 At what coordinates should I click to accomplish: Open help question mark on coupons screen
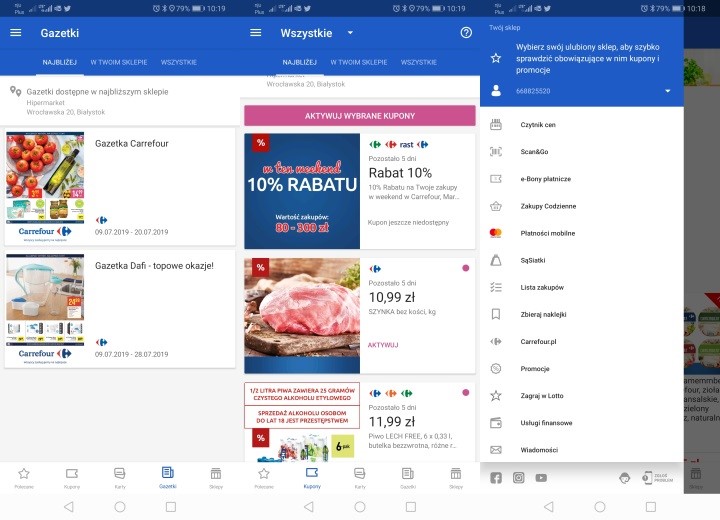(465, 33)
